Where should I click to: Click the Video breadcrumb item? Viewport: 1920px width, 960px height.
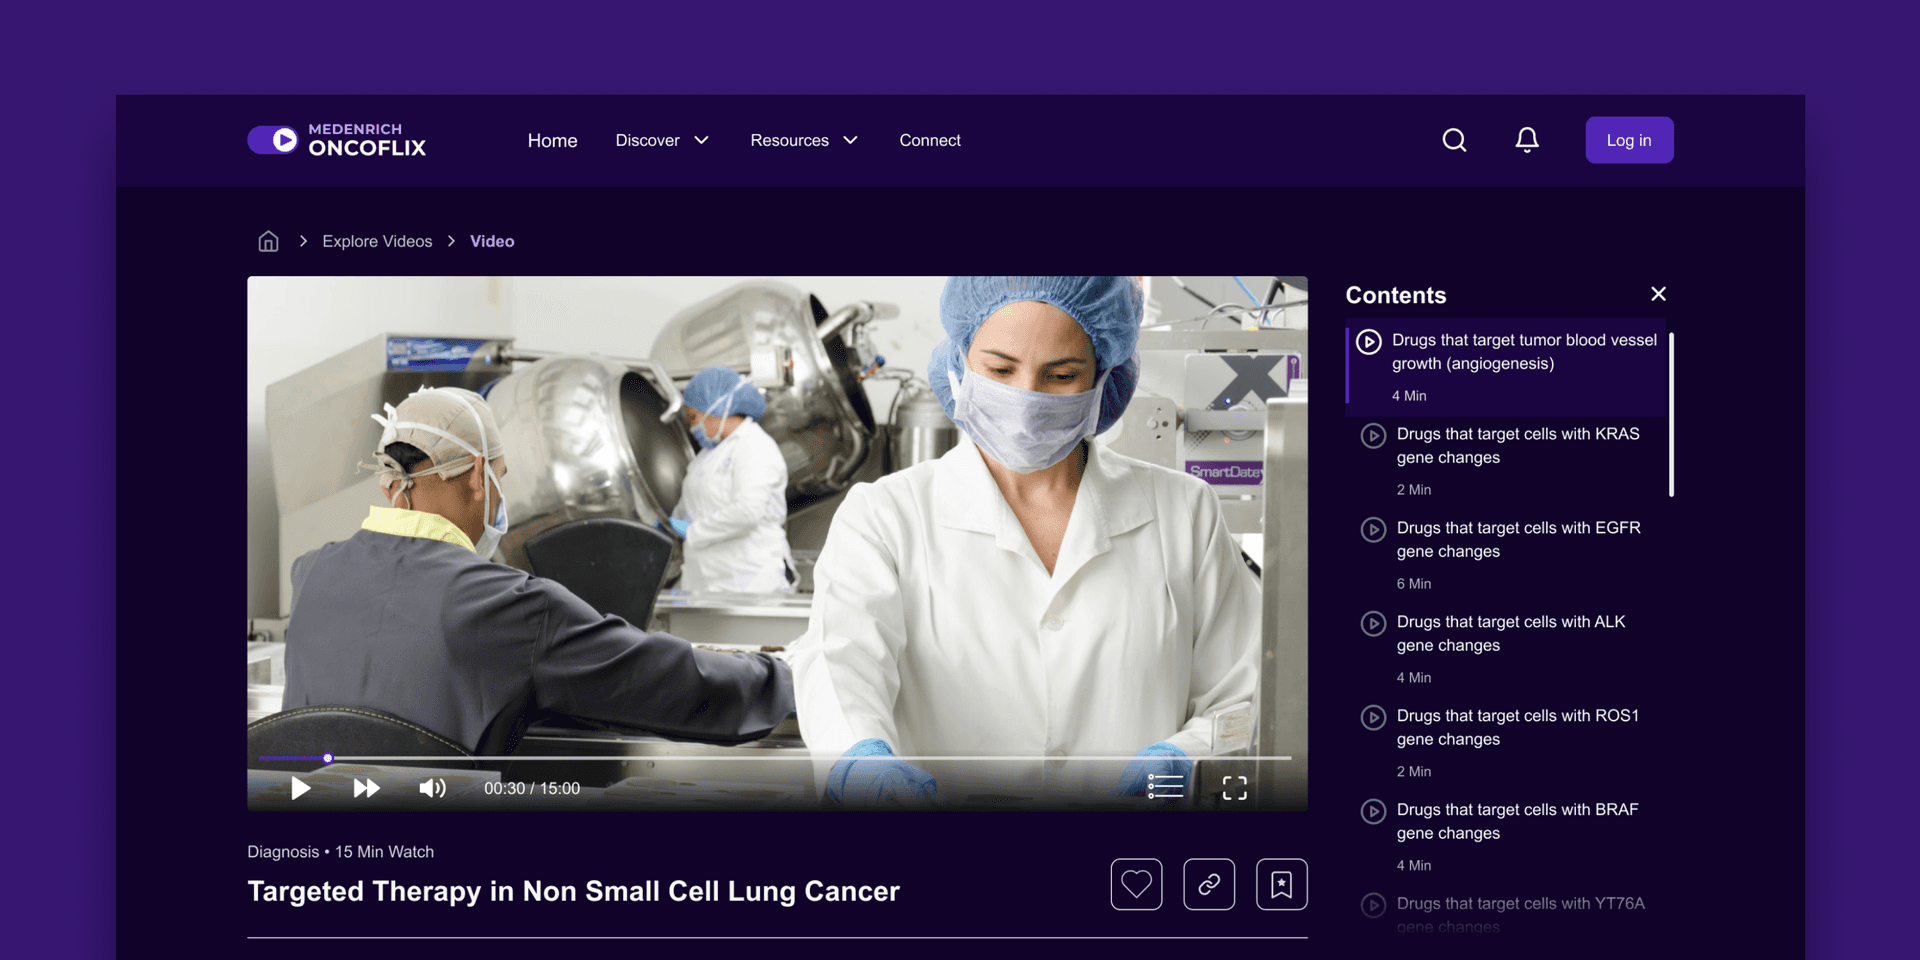(x=492, y=241)
